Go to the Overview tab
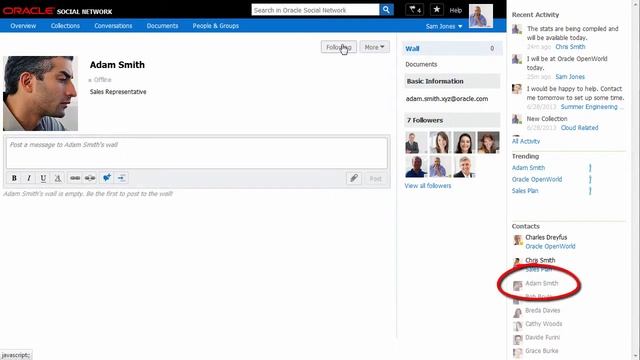 click(x=23, y=26)
